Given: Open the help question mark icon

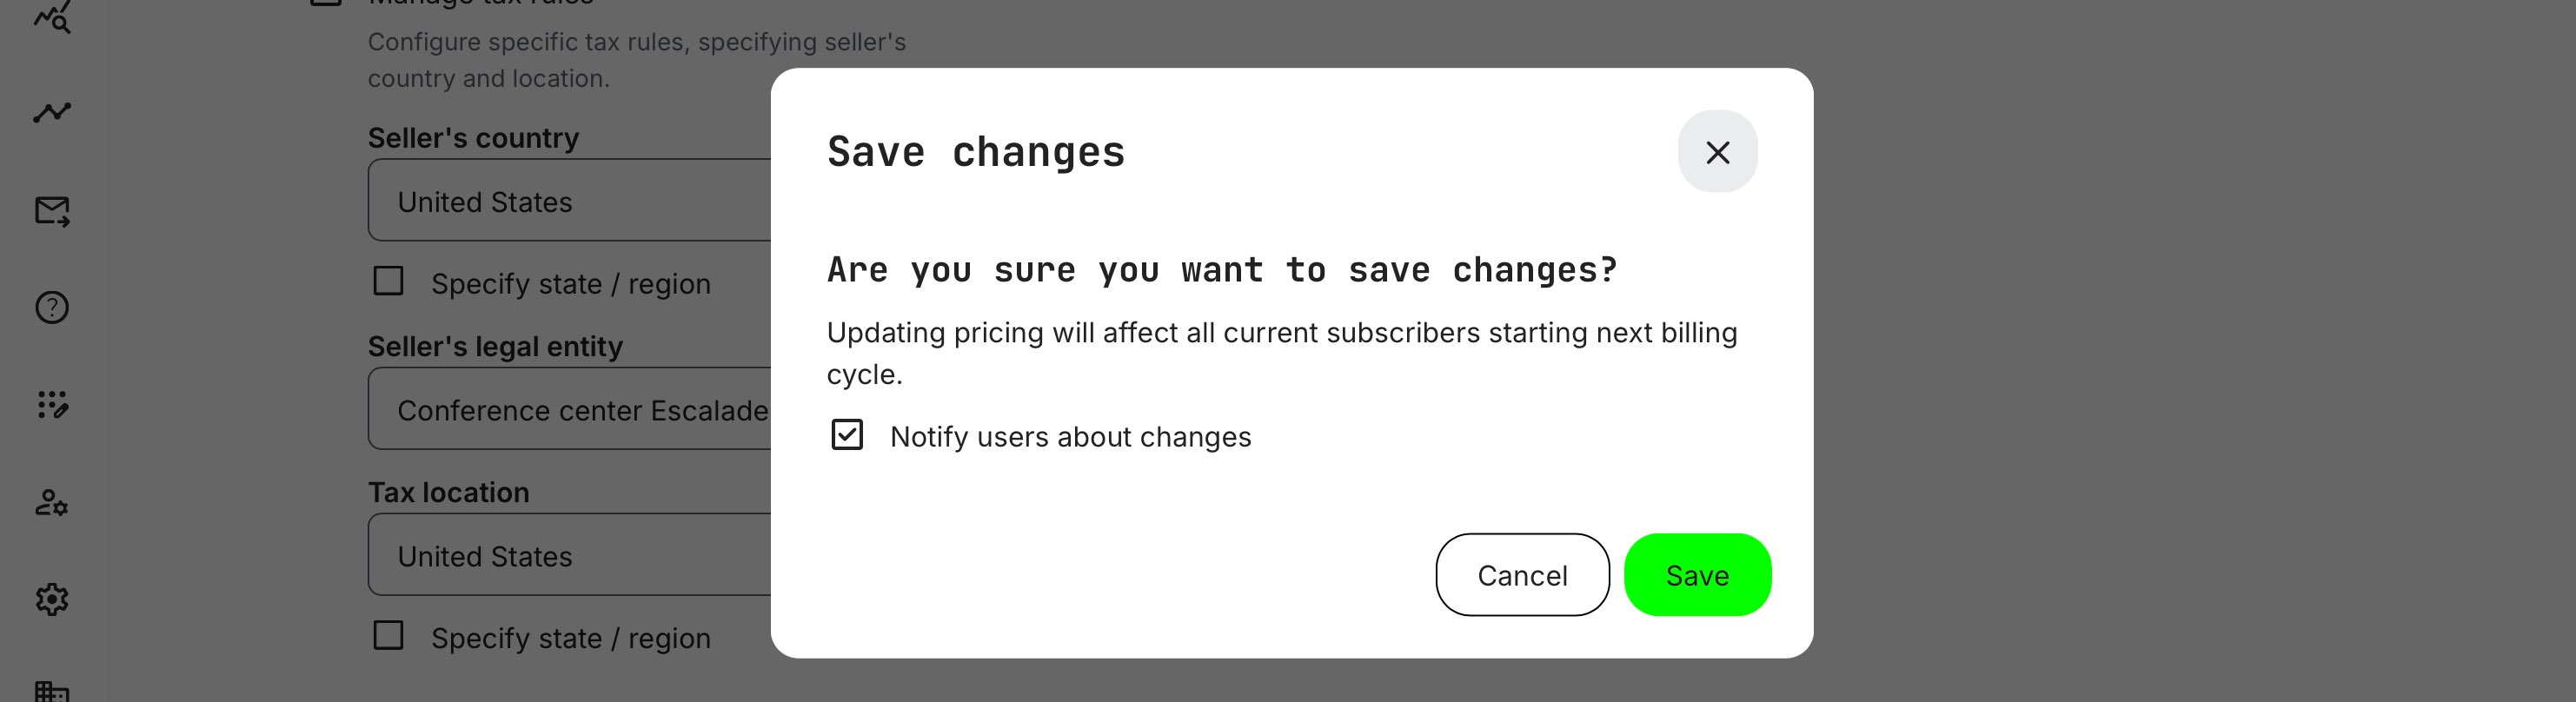Looking at the screenshot, I should coord(51,307).
